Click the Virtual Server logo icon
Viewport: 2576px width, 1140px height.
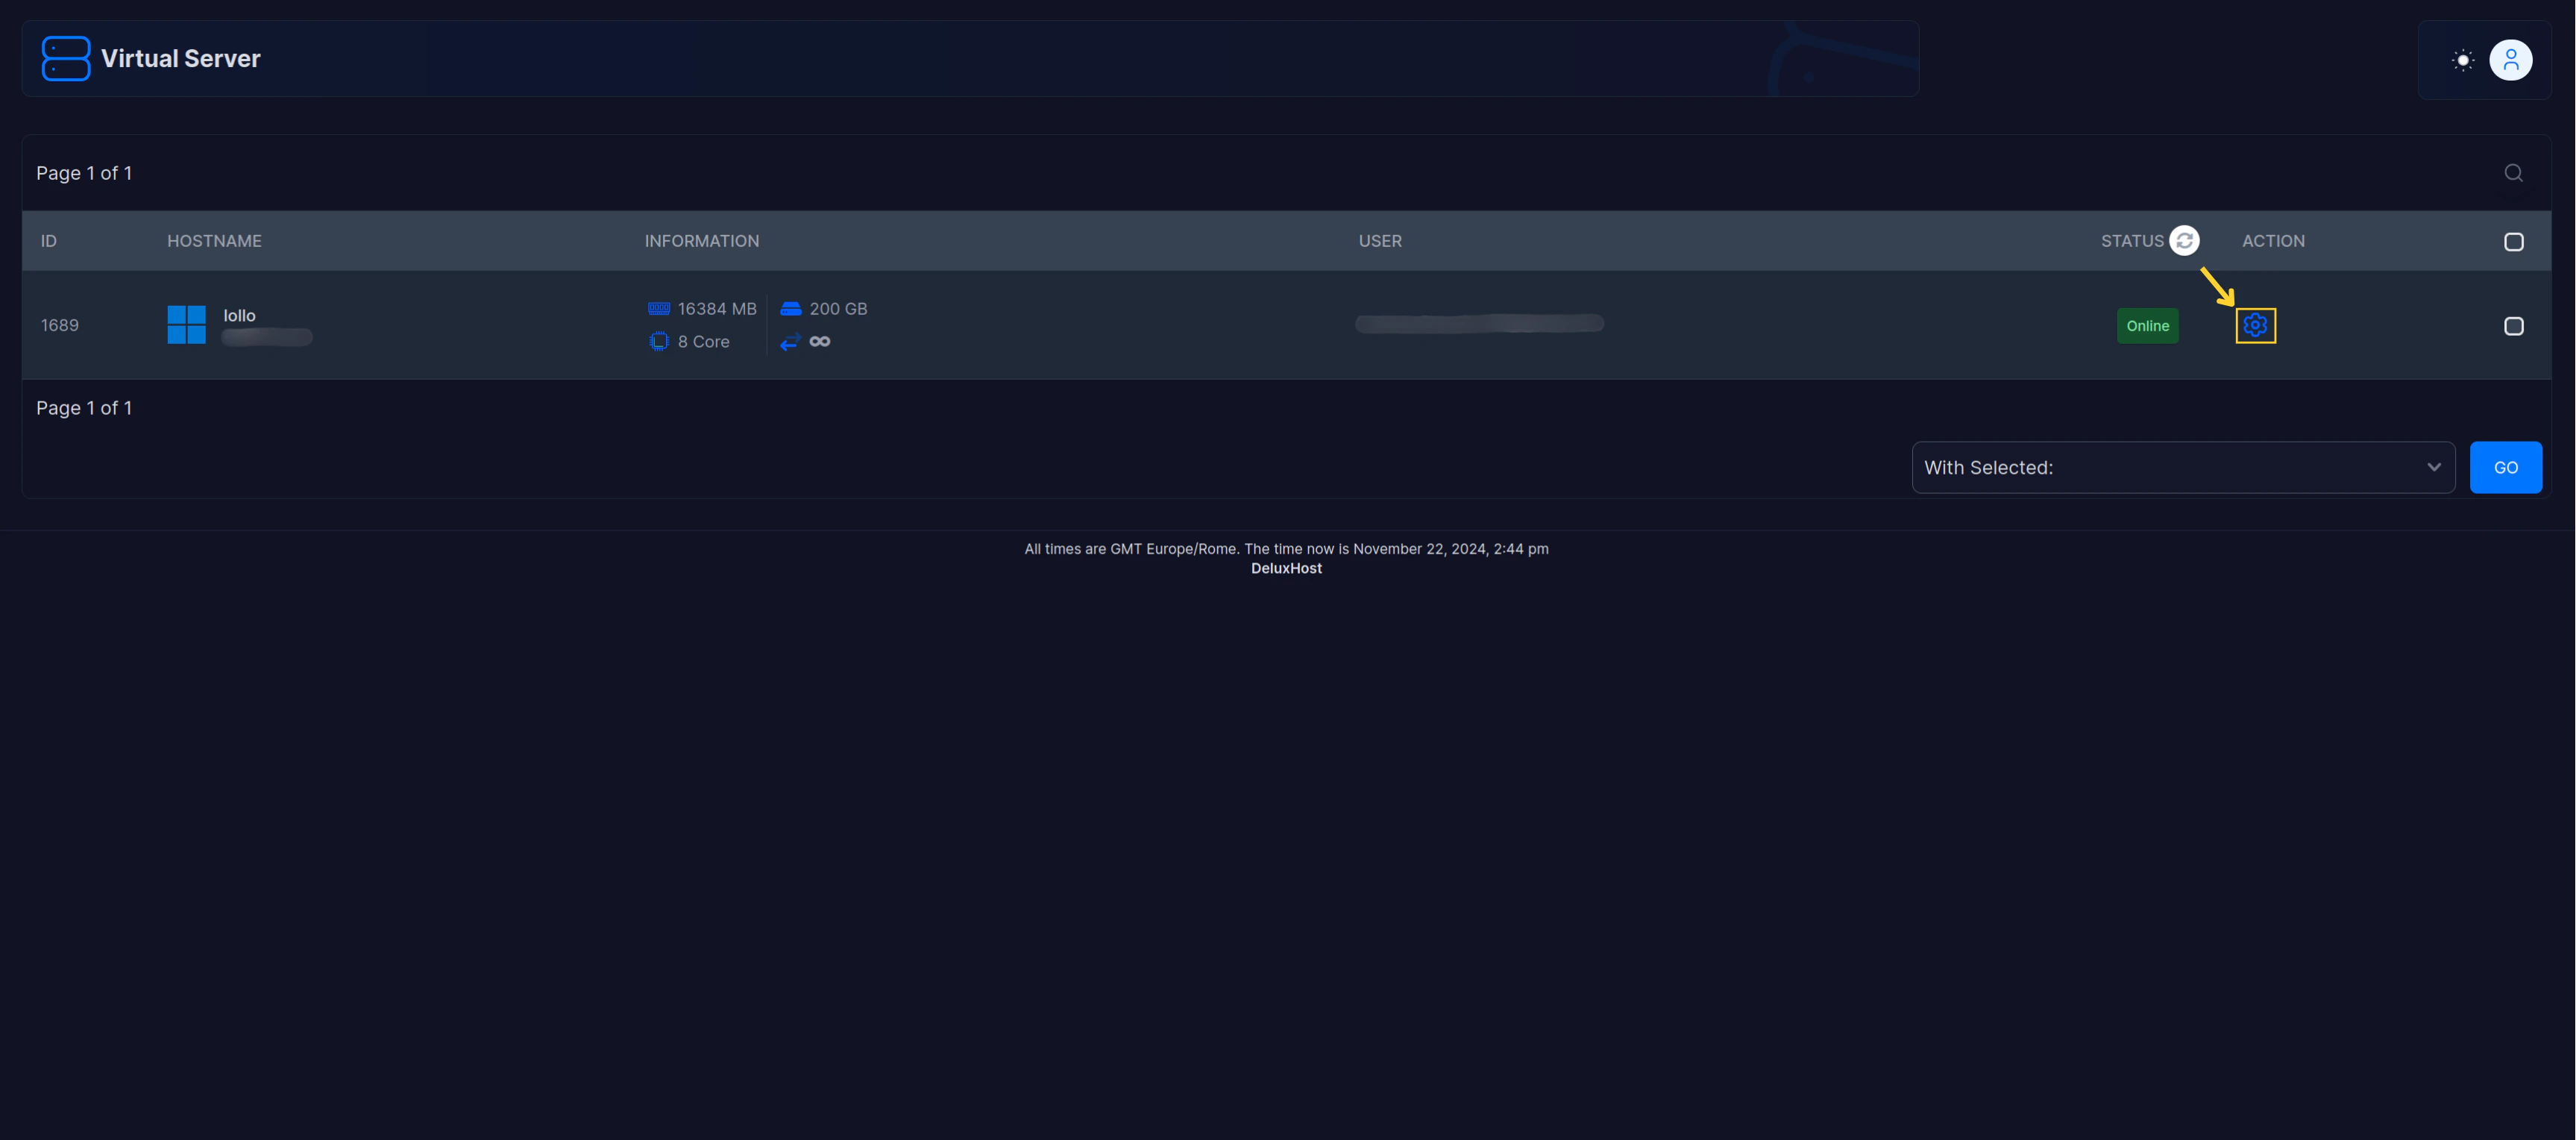66,59
